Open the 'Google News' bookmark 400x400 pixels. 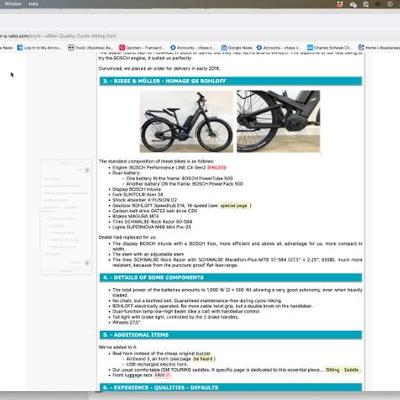click(x=237, y=48)
